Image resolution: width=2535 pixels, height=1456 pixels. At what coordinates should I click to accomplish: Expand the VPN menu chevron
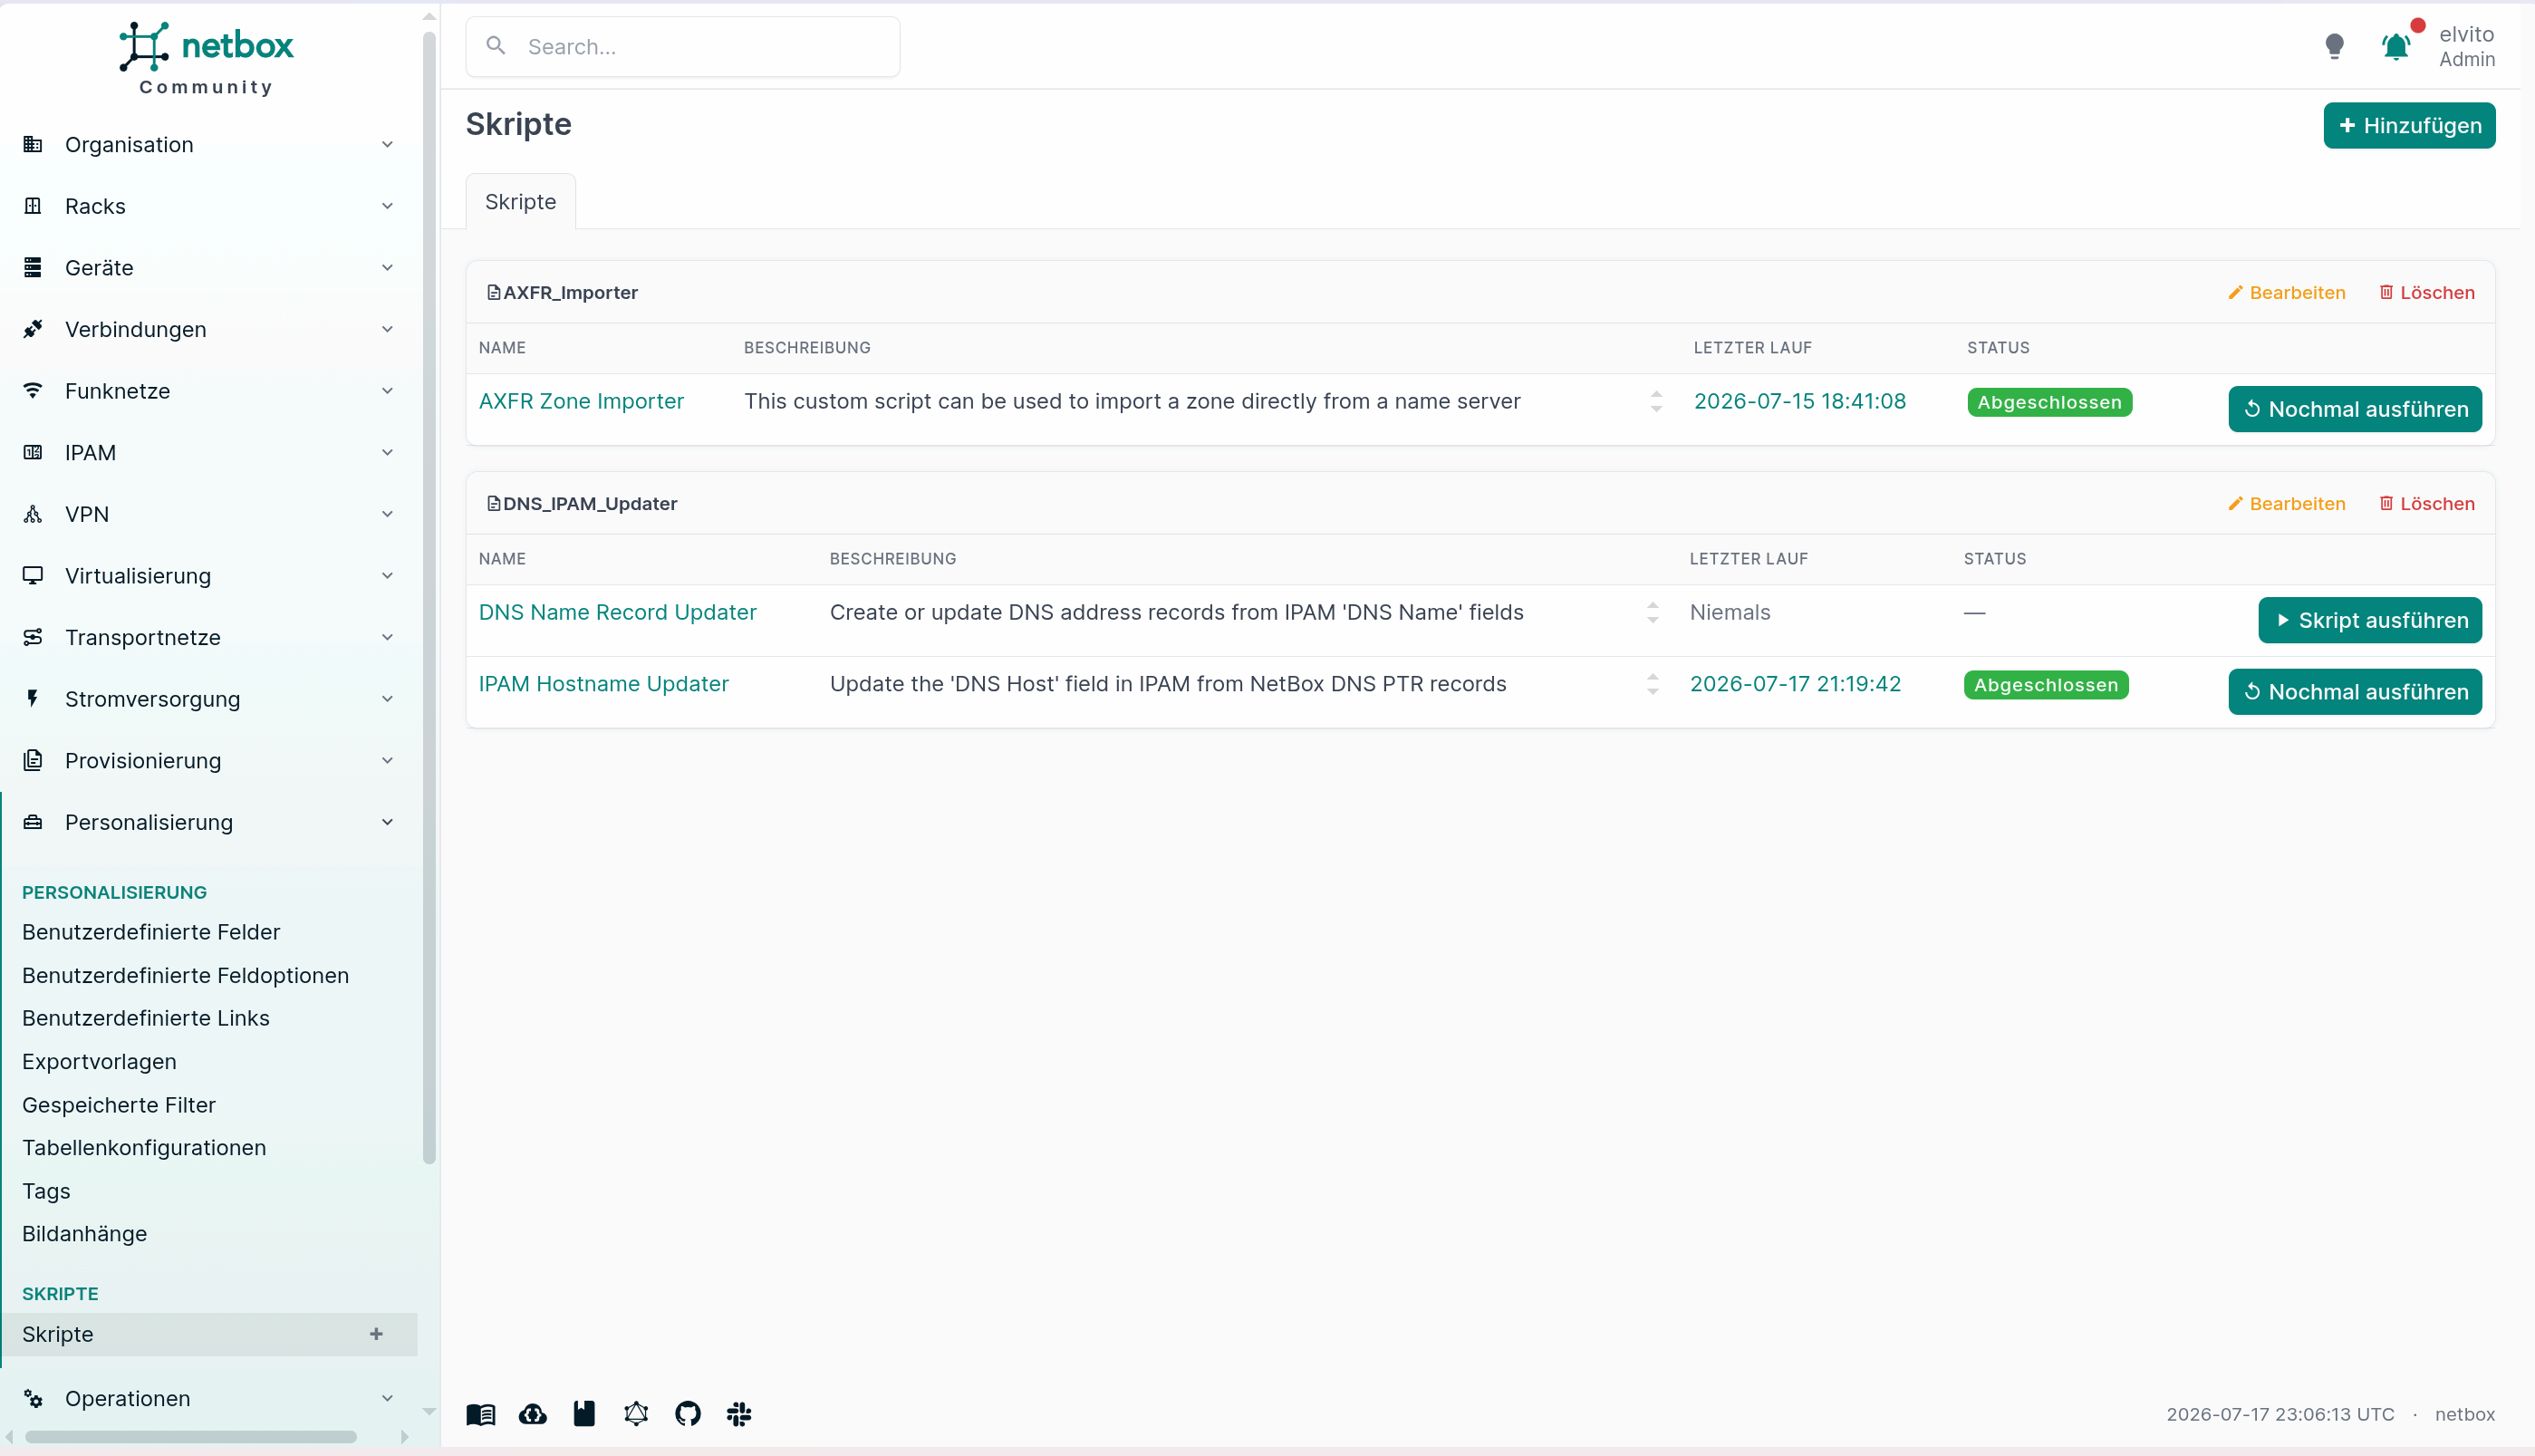pos(387,514)
